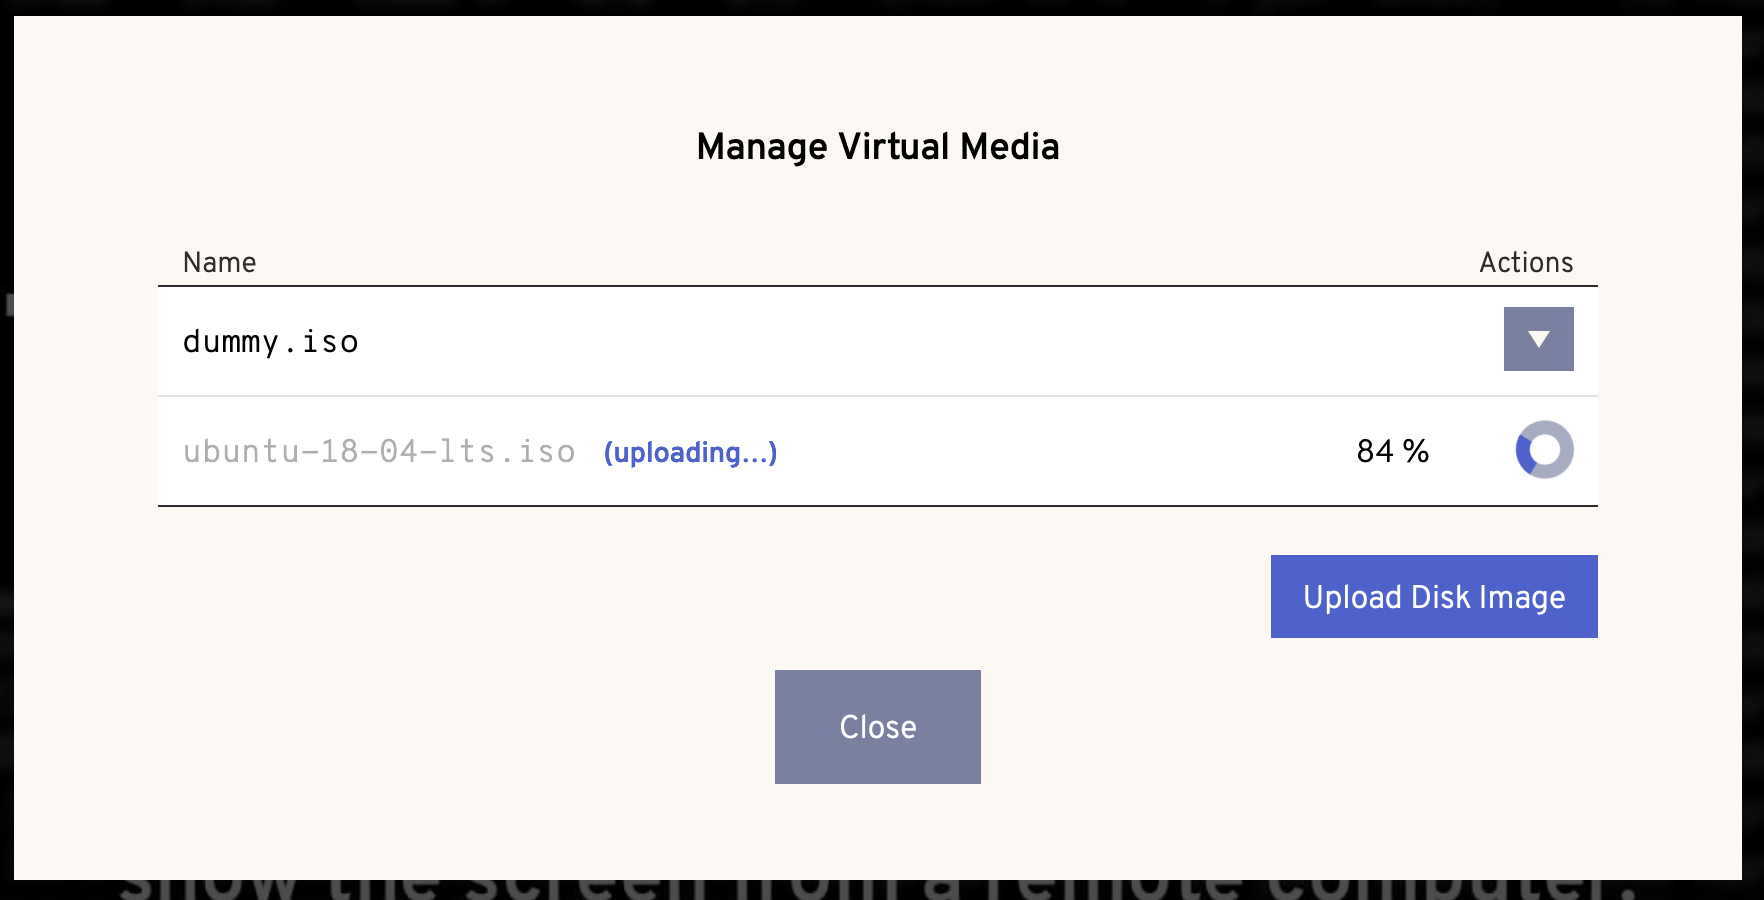Click the blank dialog area left of Upload Disk Image
The image size is (1764, 900).
coord(700,596)
